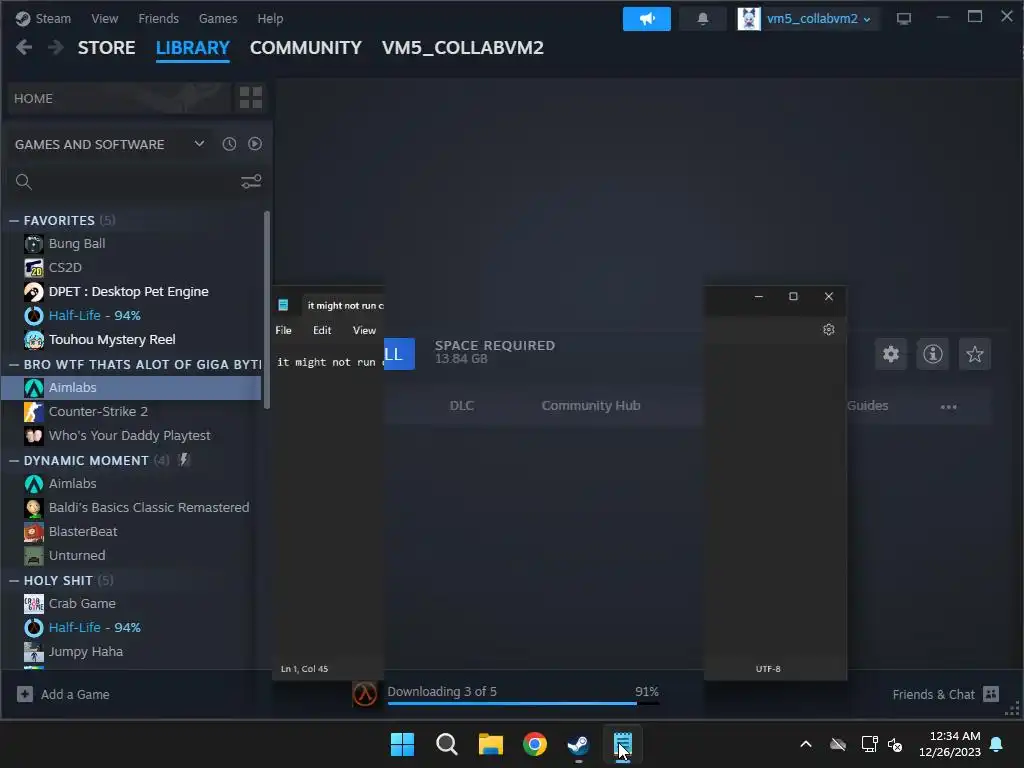Expand the Games and Software dropdown
The width and height of the screenshot is (1024, 768).
[199, 144]
